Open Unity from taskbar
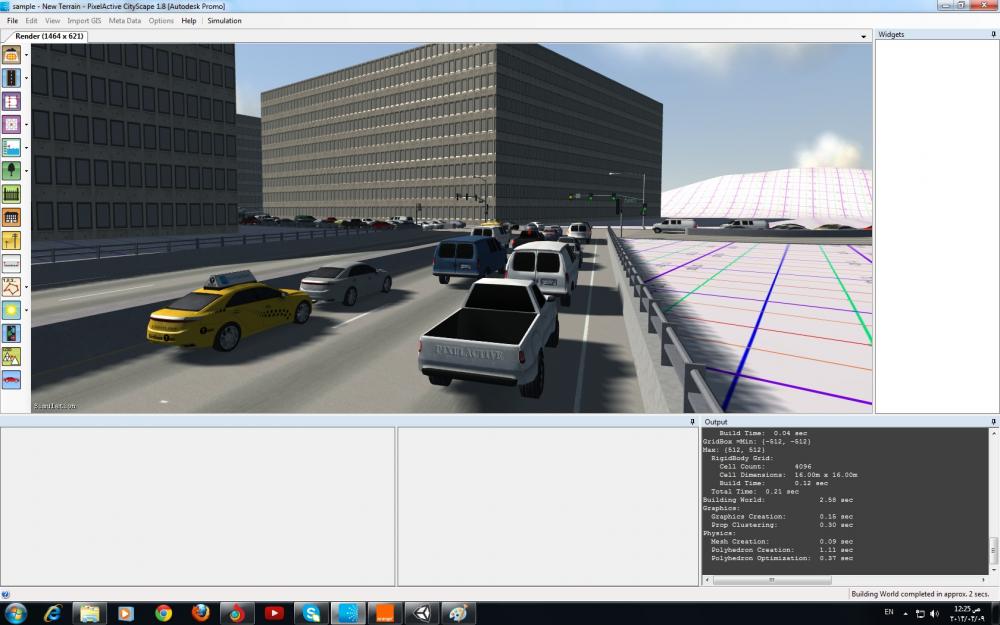The height and width of the screenshot is (625, 1000). click(x=422, y=613)
